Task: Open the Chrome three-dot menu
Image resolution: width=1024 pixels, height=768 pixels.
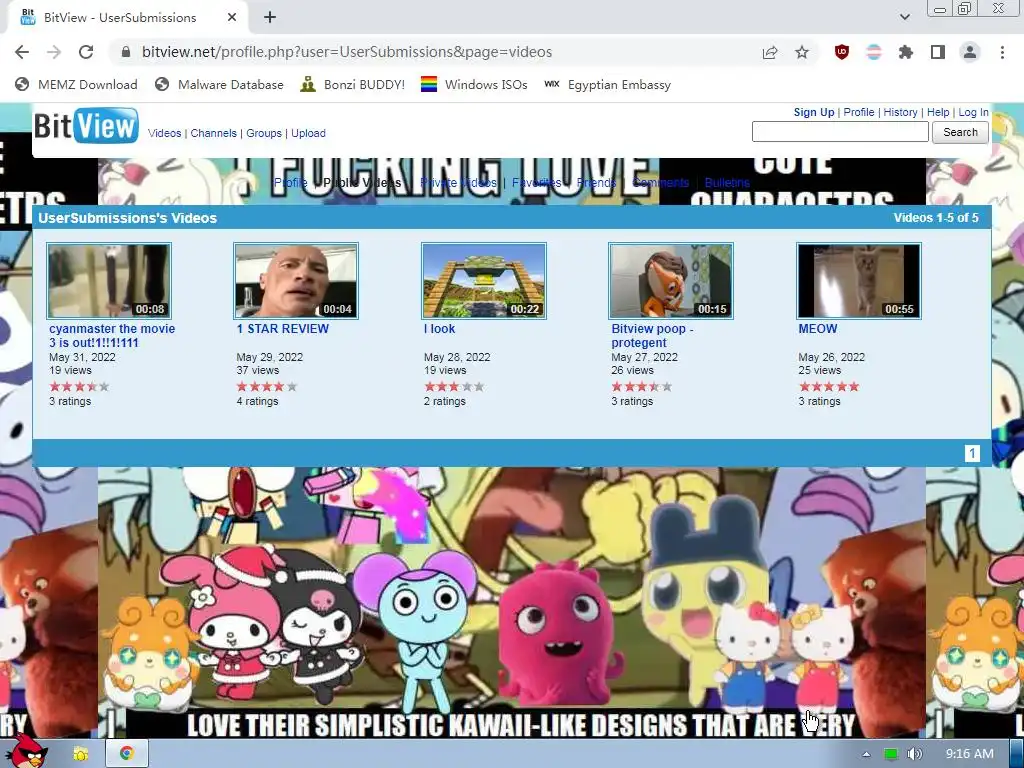Action: tap(1002, 52)
